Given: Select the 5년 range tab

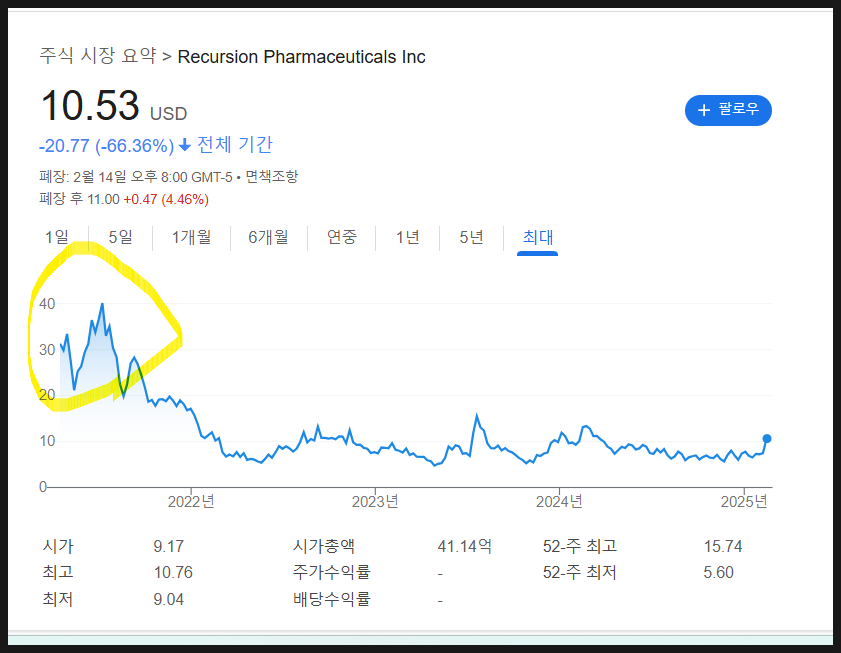Looking at the screenshot, I should coord(471,237).
